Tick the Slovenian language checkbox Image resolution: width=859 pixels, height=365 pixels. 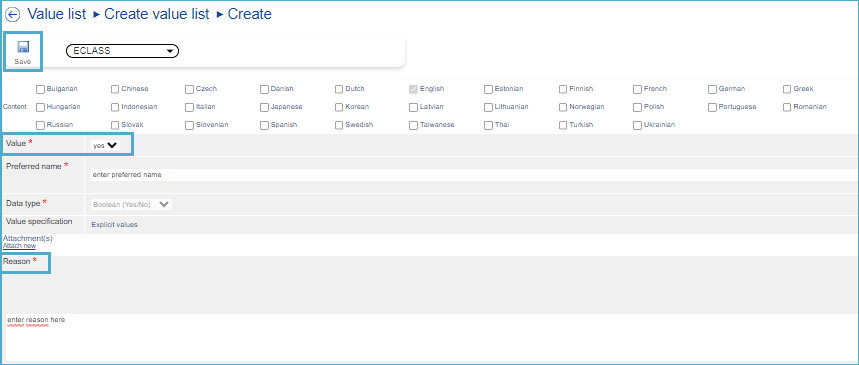tap(189, 125)
